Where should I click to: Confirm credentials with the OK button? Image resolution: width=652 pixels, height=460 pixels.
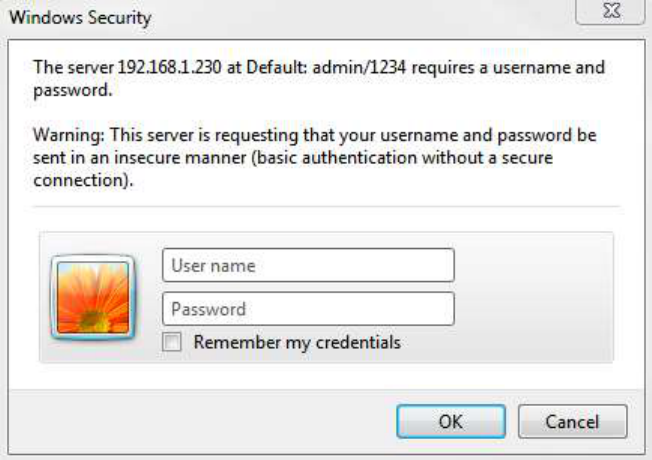tap(451, 421)
